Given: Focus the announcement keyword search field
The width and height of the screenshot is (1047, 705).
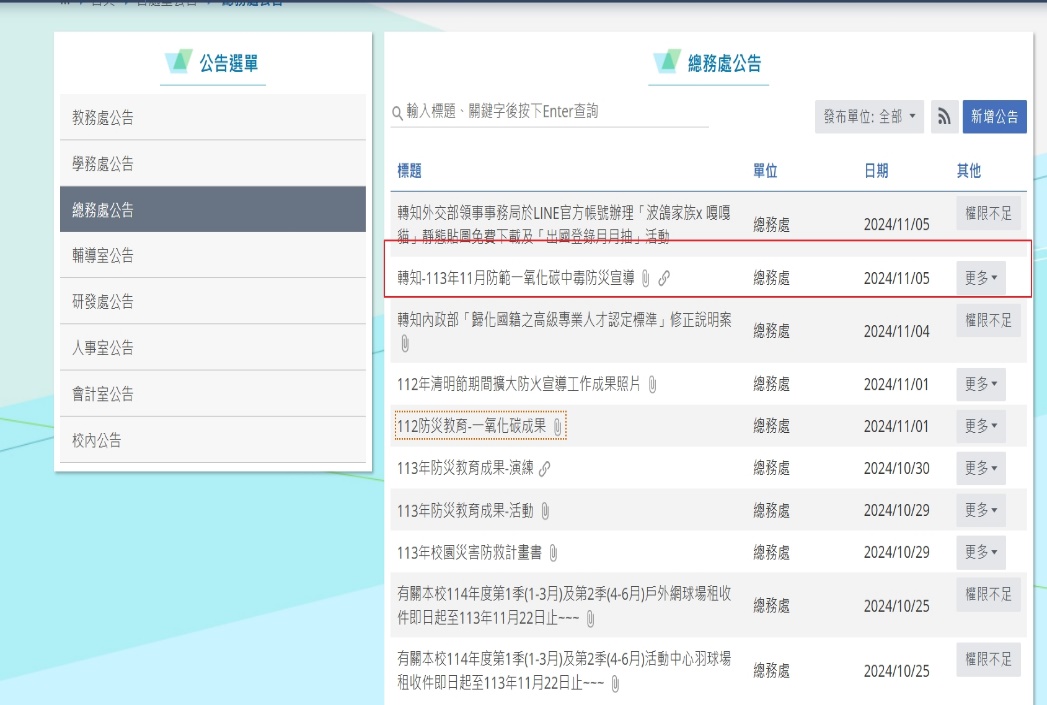Looking at the screenshot, I should click(556, 112).
